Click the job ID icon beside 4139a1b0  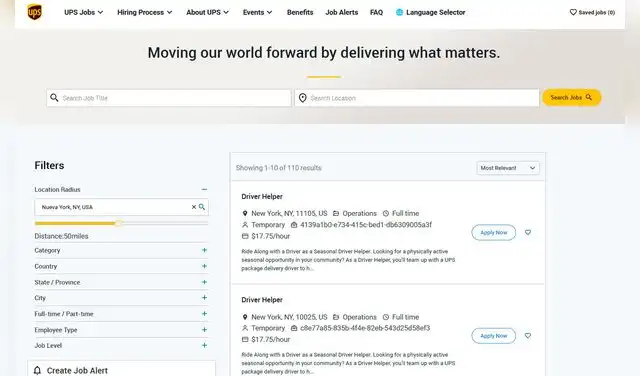(x=294, y=225)
